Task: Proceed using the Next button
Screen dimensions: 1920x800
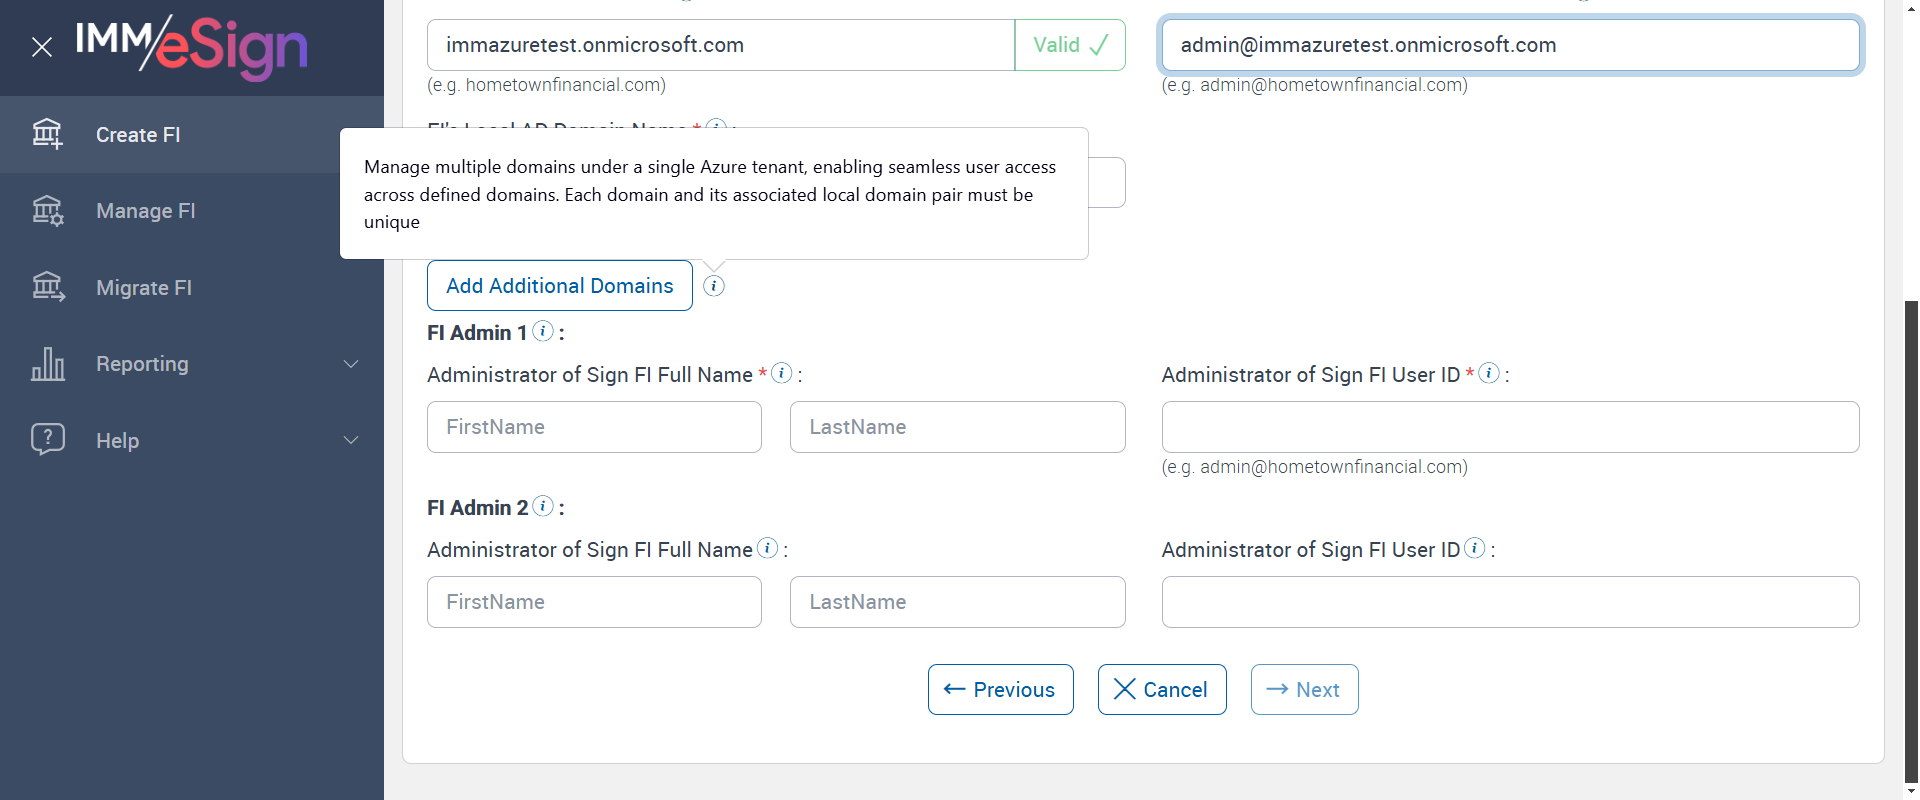Action: [x=1304, y=690]
